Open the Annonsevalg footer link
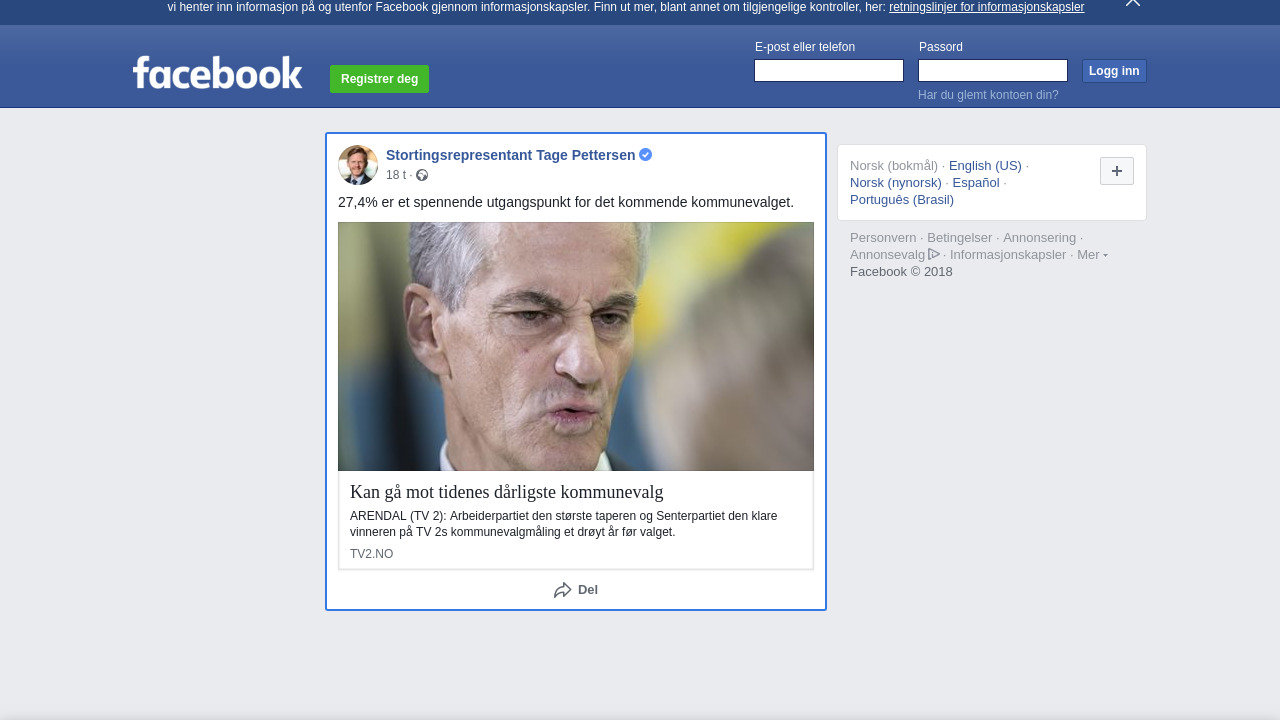The image size is (1280, 720). pos(888,255)
